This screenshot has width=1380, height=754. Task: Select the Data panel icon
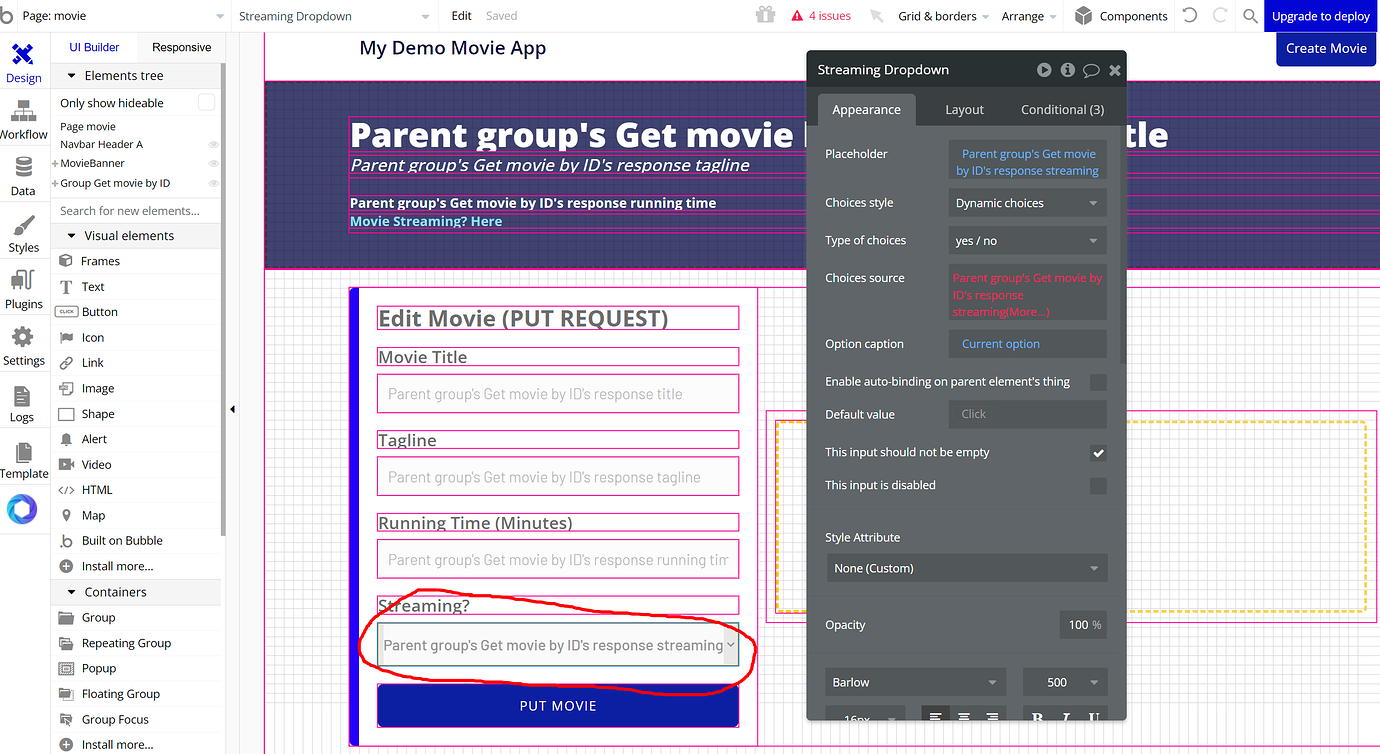pyautogui.click(x=23, y=170)
